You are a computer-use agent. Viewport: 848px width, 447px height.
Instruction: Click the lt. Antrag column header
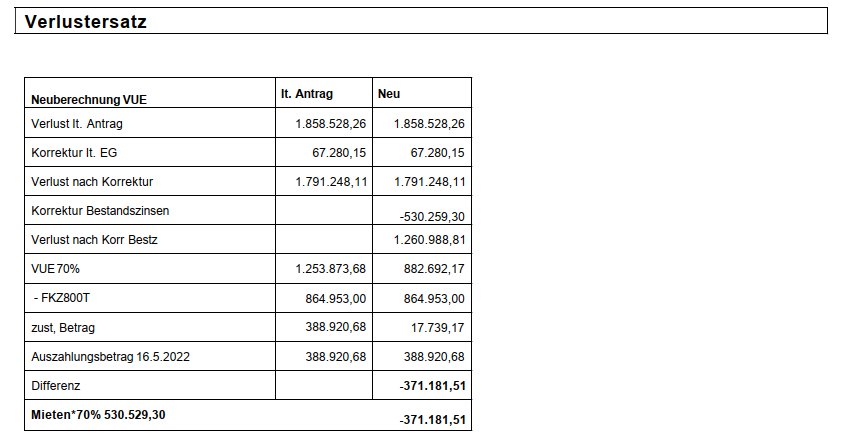click(307, 94)
